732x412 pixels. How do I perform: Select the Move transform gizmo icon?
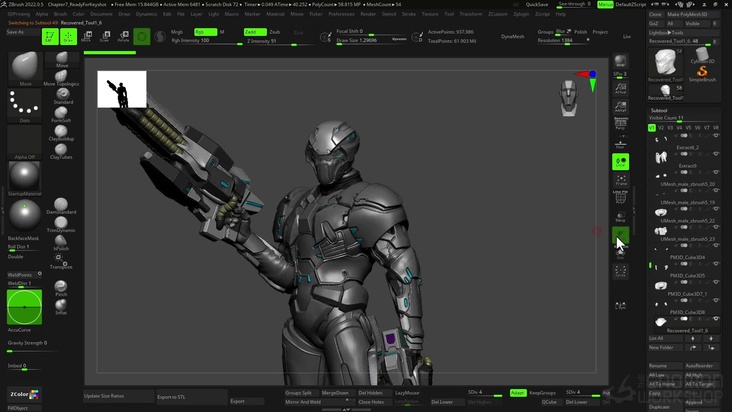click(87, 36)
